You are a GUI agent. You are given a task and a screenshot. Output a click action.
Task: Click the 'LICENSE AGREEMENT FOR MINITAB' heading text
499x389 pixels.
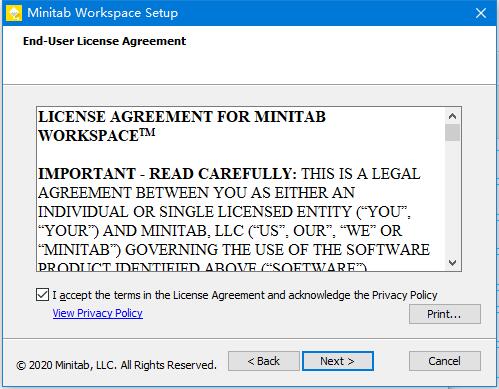pyautogui.click(x=182, y=117)
